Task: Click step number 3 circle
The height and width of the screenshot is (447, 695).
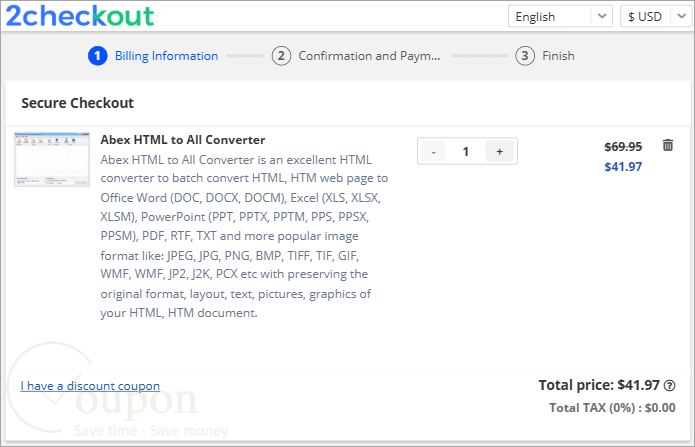Action: (525, 56)
